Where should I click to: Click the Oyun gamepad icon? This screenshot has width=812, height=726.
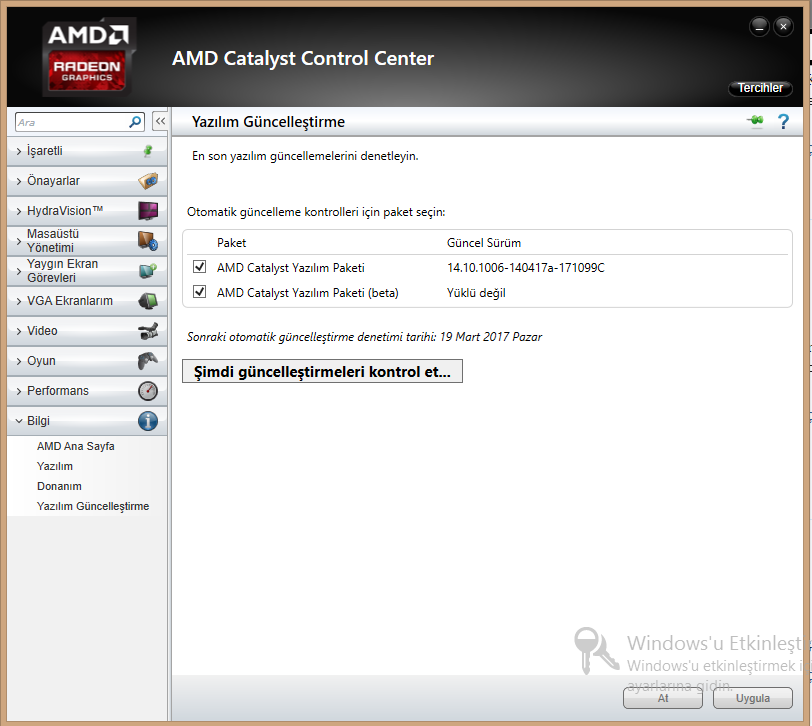[x=148, y=360]
